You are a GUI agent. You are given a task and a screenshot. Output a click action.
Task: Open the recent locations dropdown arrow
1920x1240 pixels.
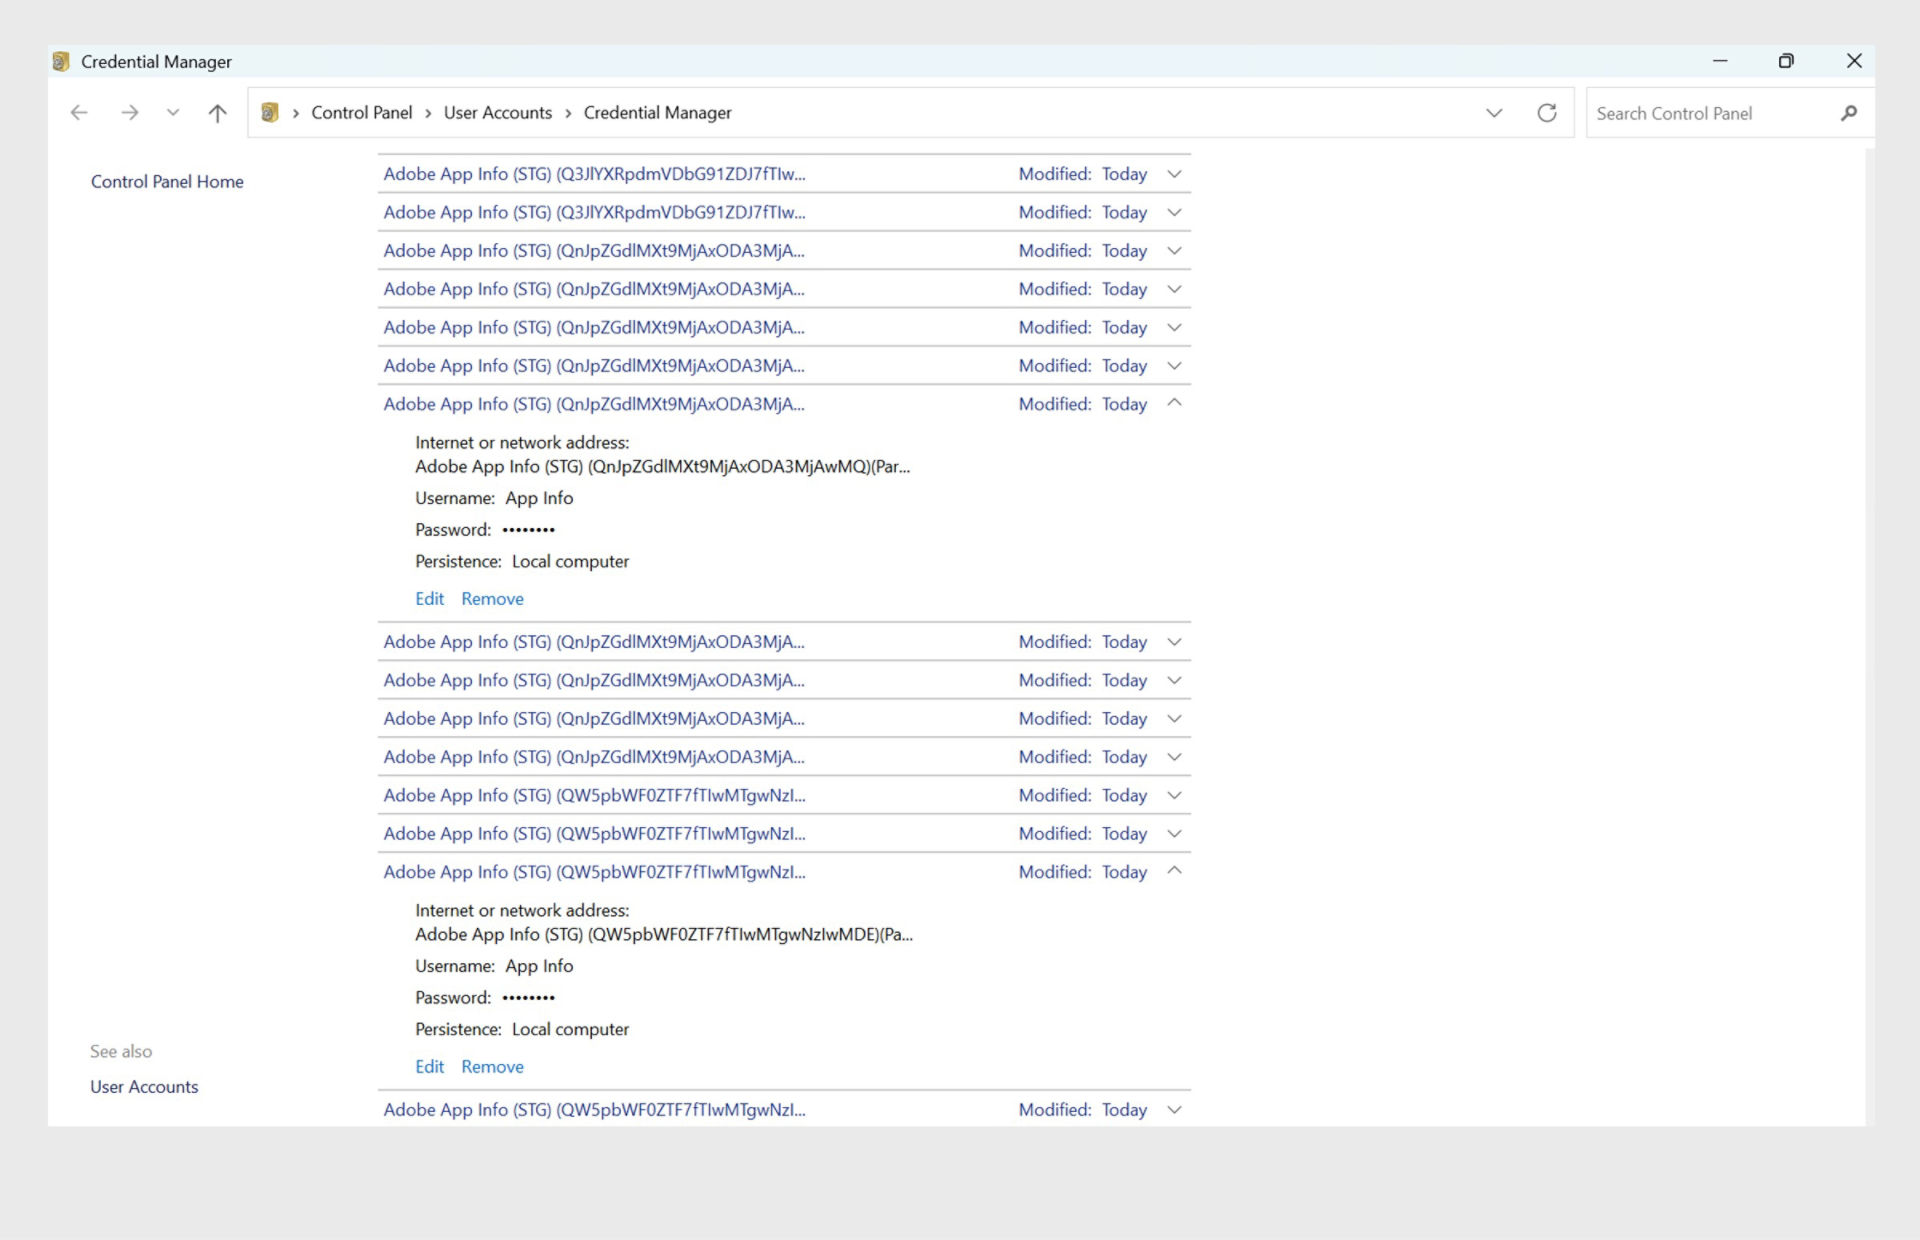coord(173,113)
